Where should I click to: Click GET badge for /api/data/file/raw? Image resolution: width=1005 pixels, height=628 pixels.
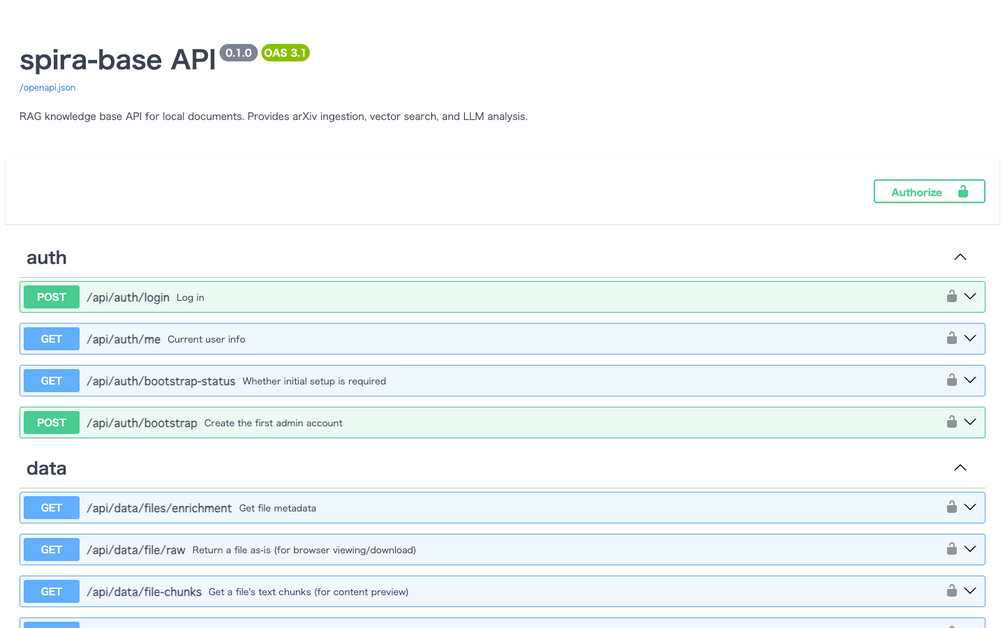click(51, 550)
